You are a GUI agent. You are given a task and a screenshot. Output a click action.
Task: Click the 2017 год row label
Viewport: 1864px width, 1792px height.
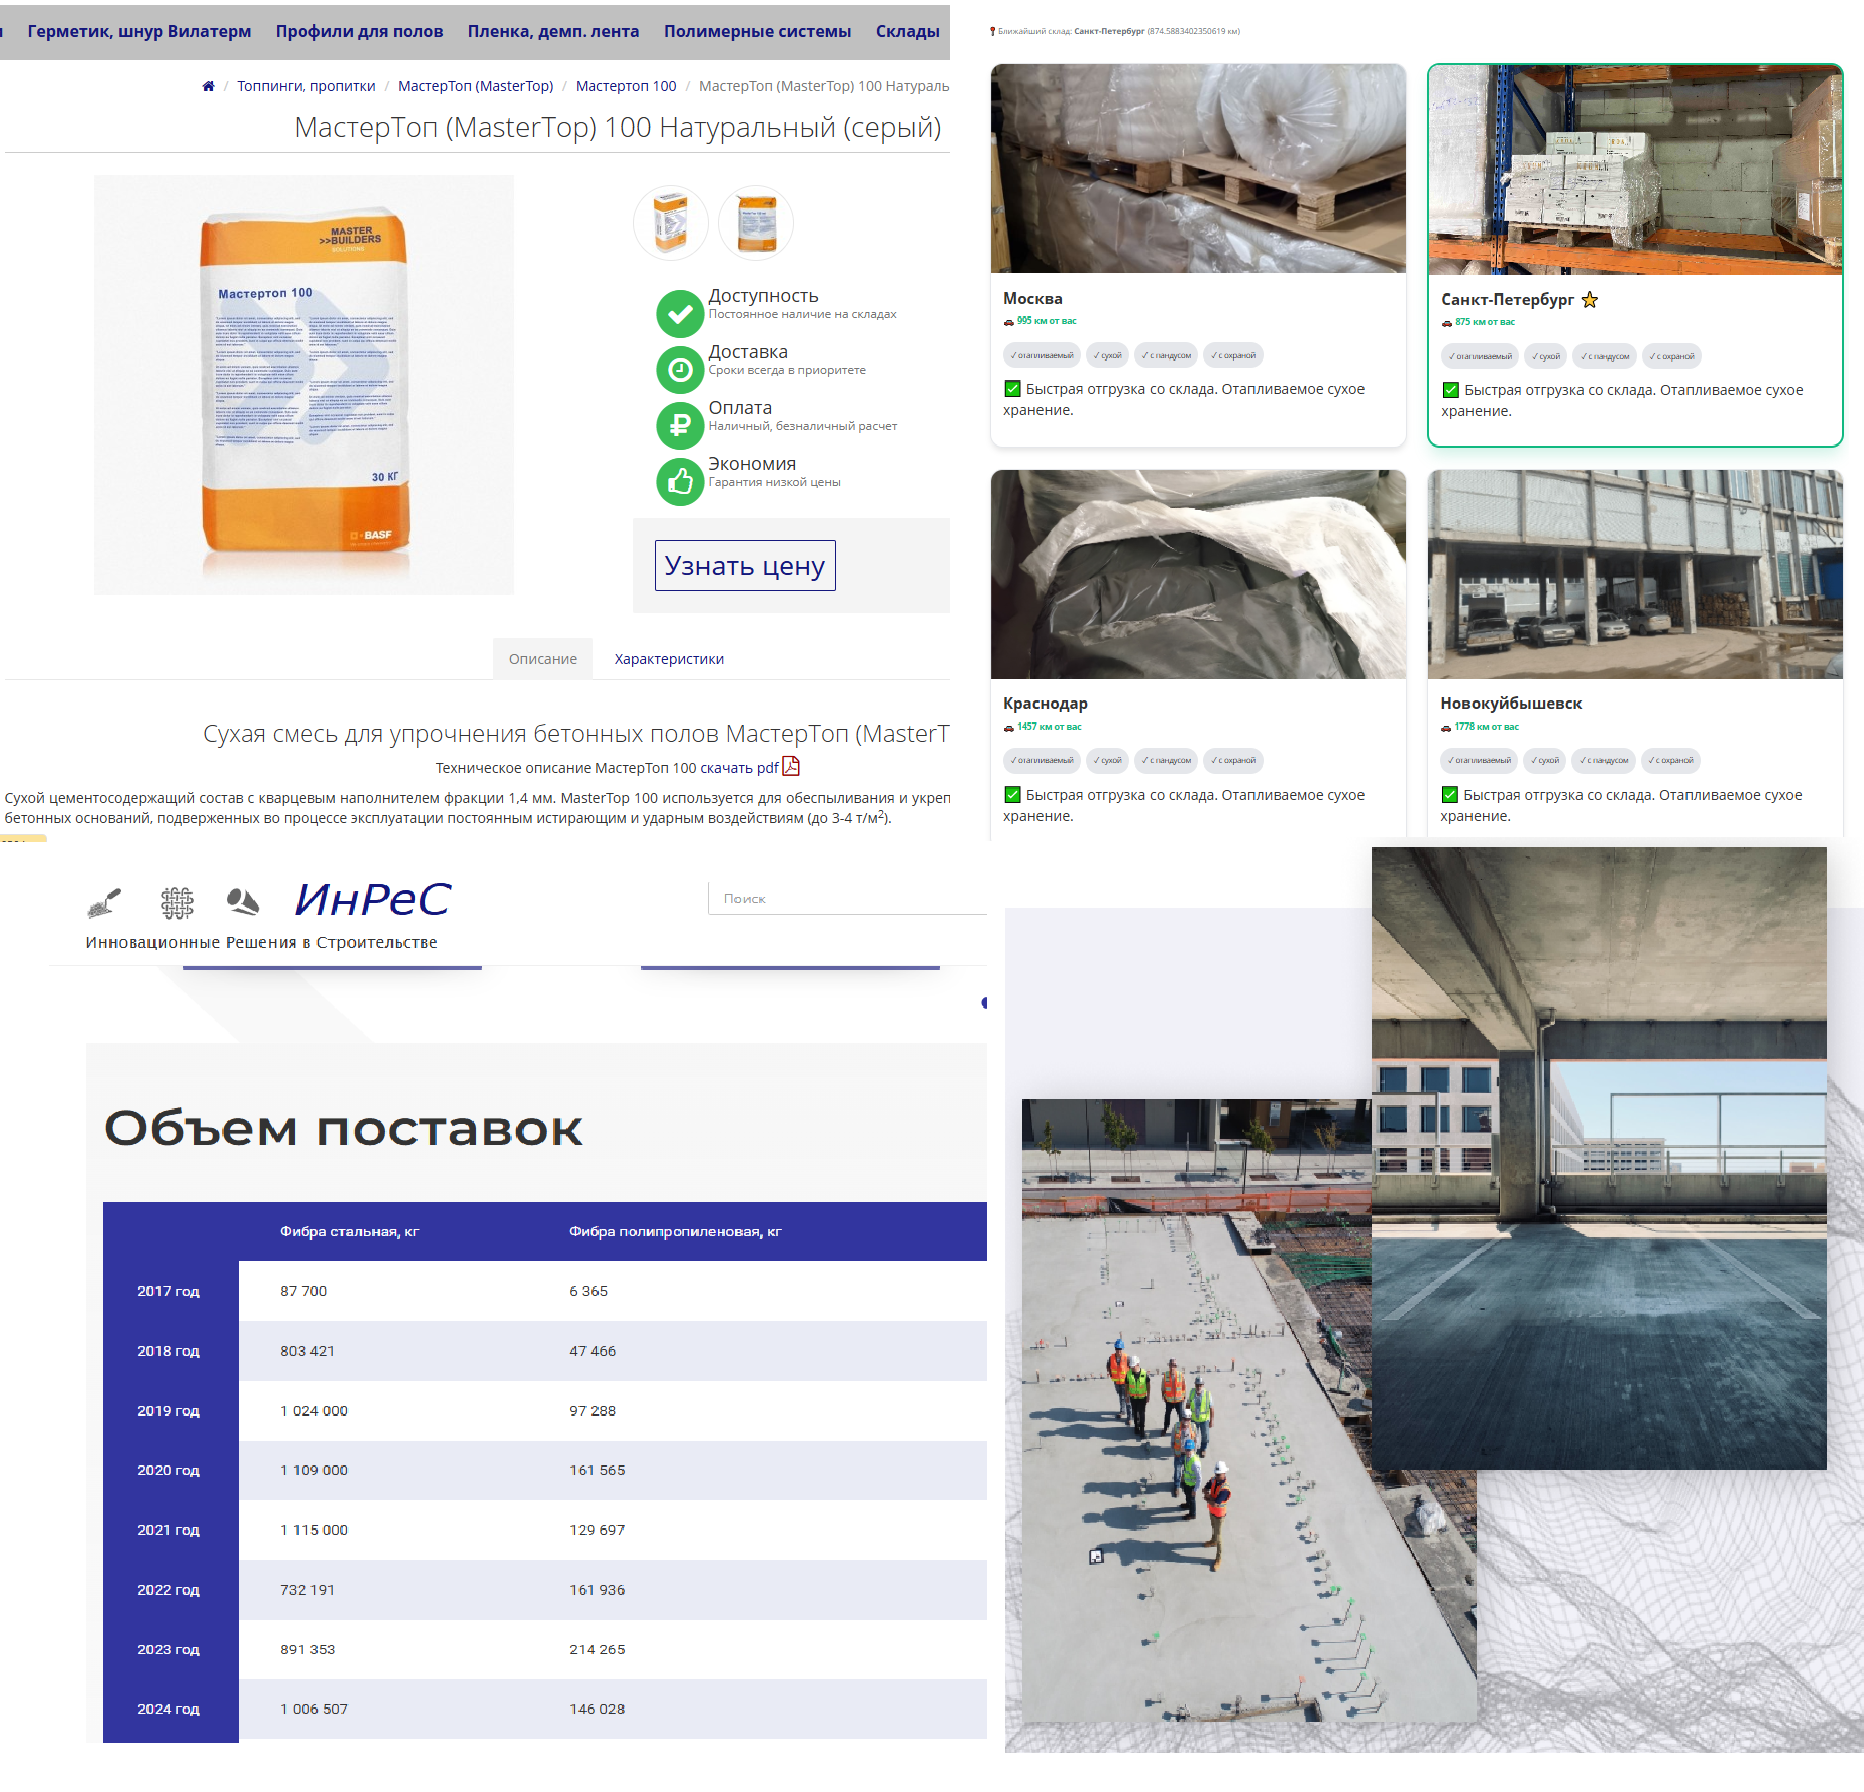tap(168, 1291)
